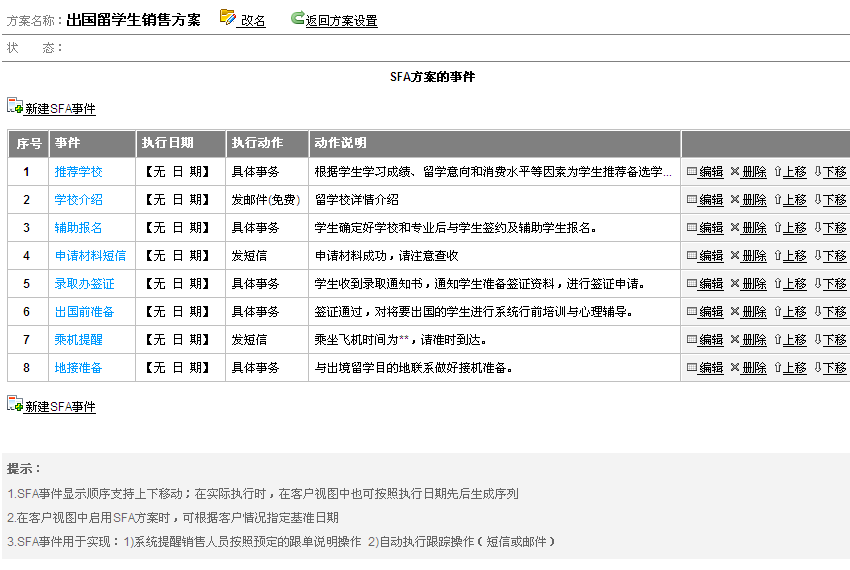Click 删除 for the 地接准备 row

coord(754,368)
